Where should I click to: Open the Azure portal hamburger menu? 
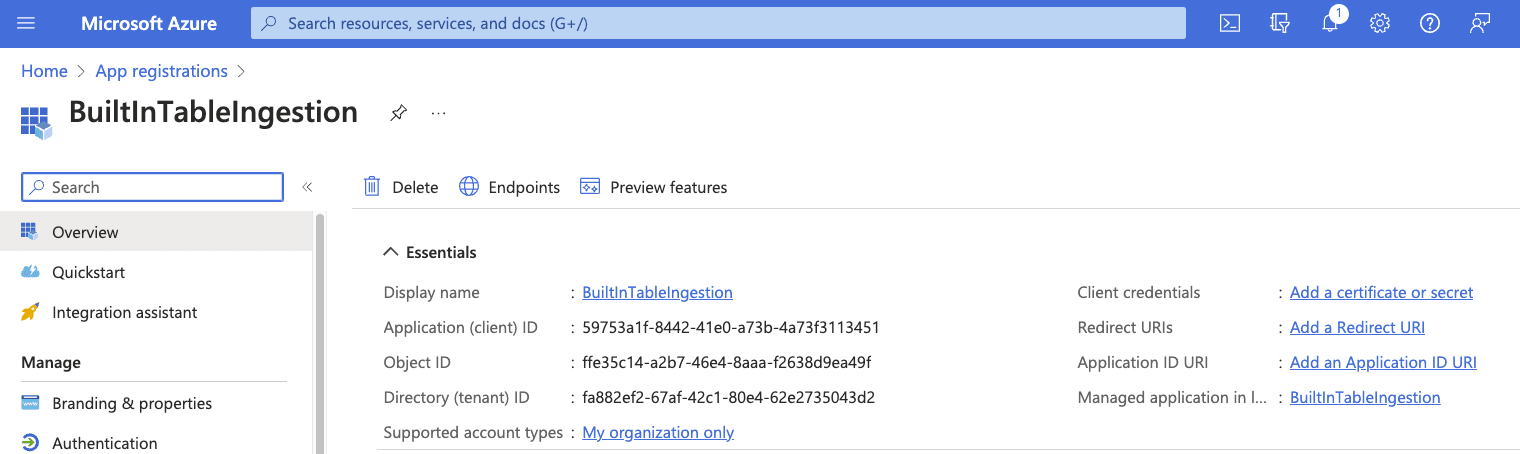pyautogui.click(x=26, y=23)
